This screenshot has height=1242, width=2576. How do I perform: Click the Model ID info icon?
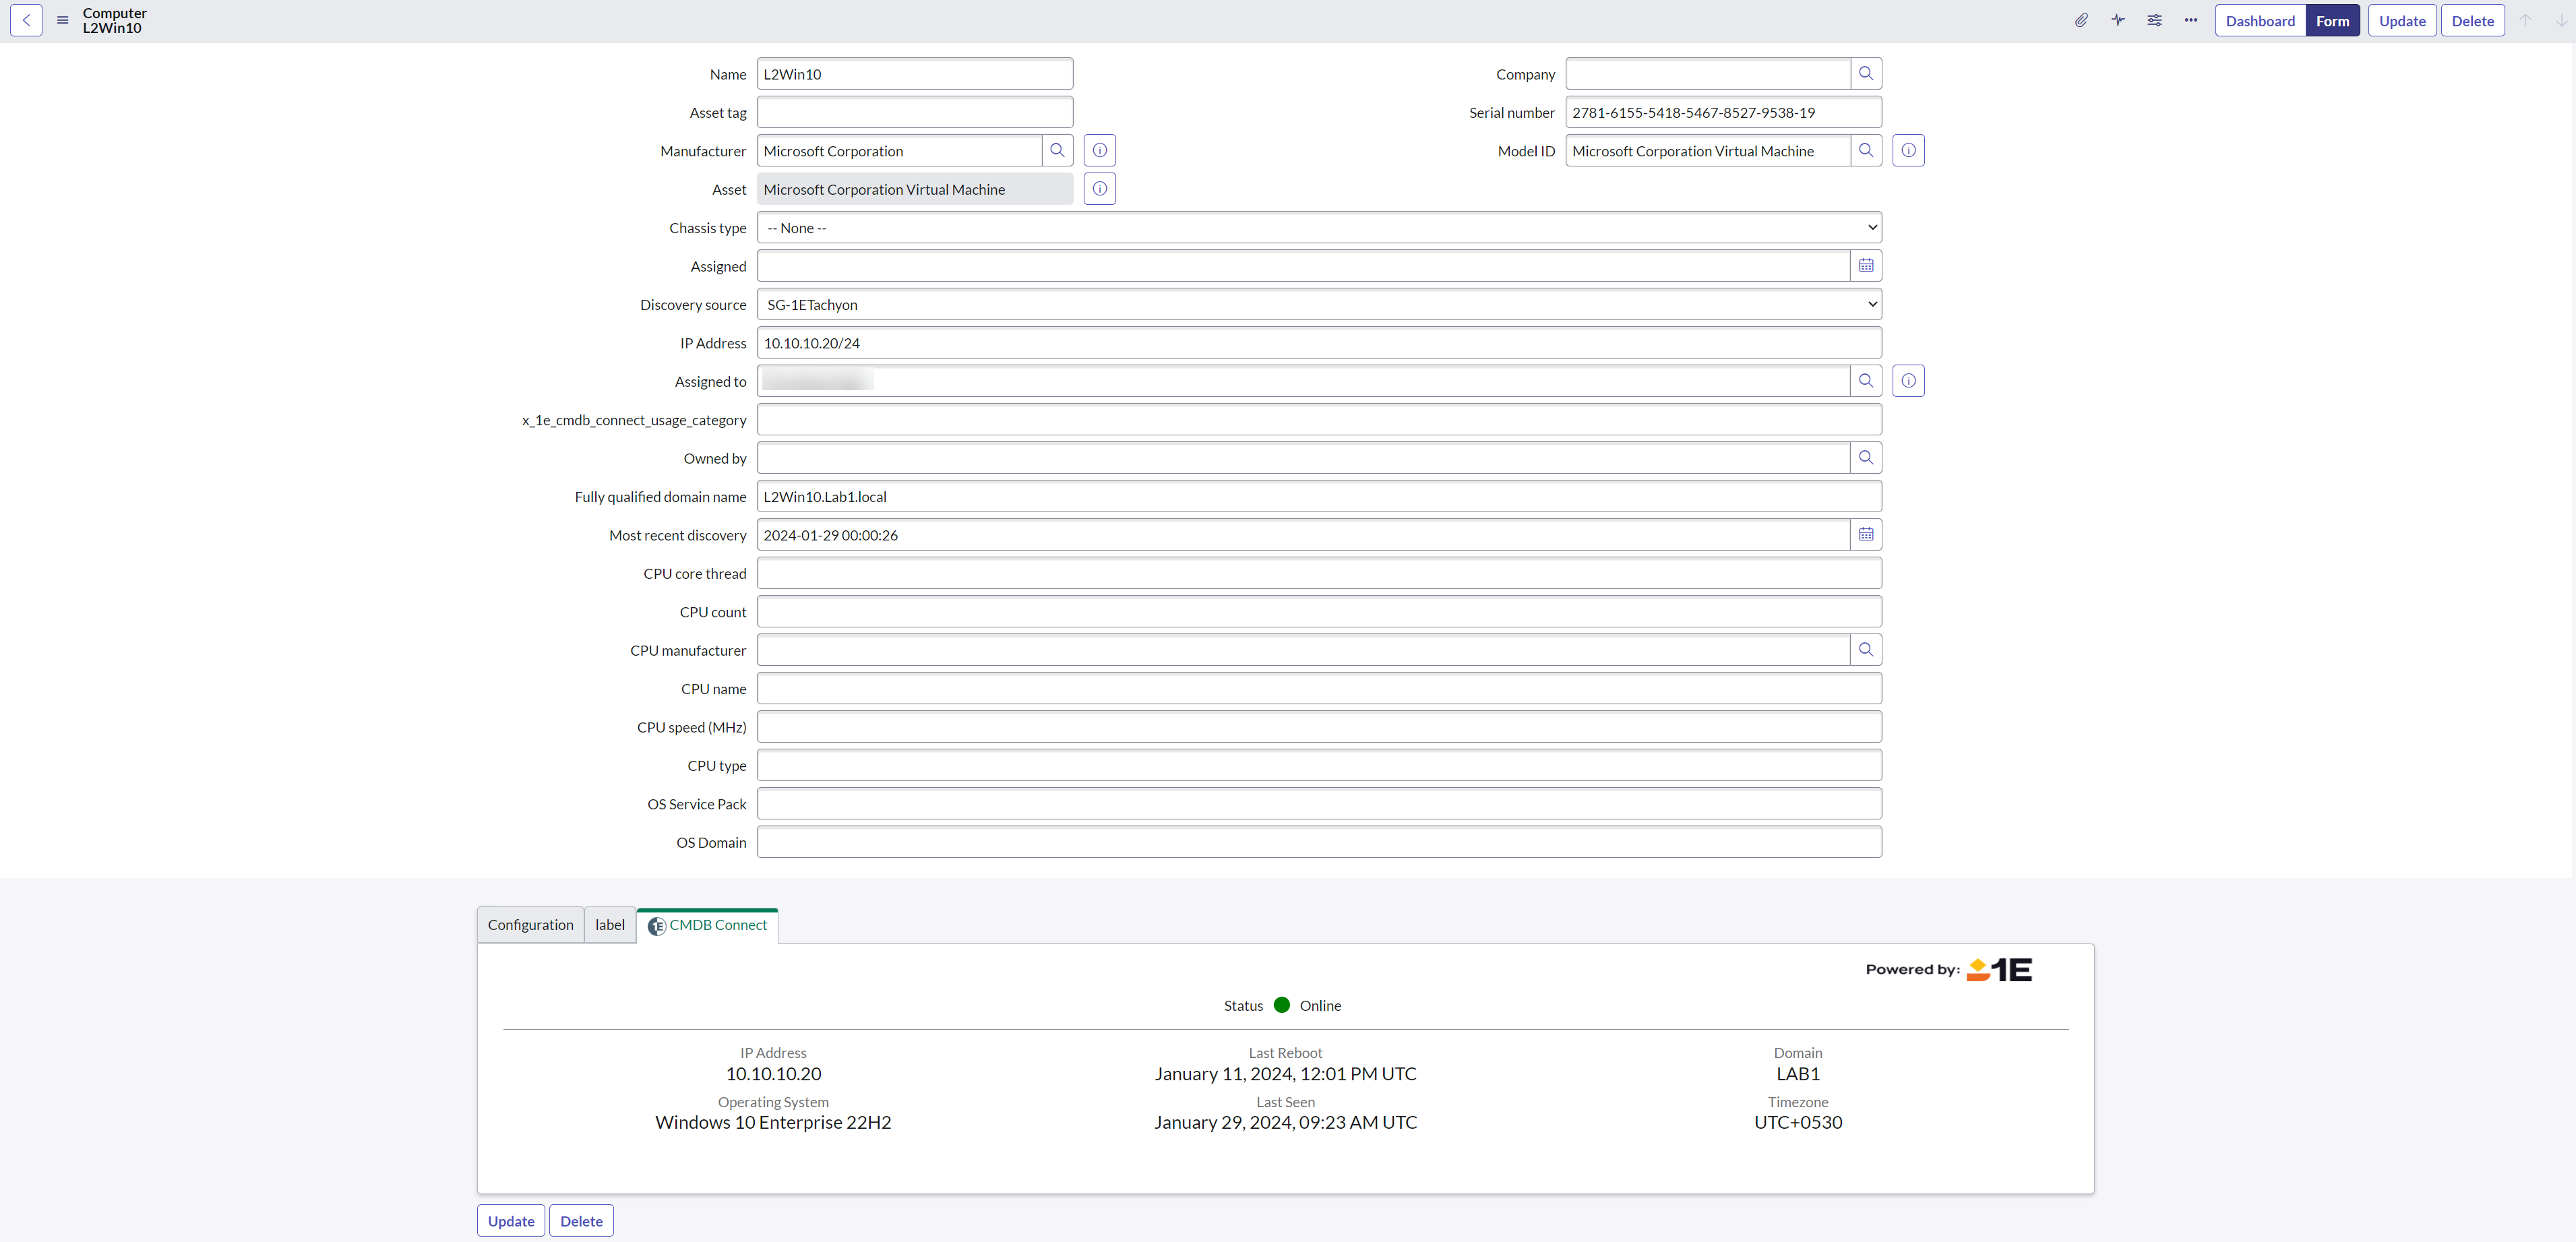(1908, 151)
